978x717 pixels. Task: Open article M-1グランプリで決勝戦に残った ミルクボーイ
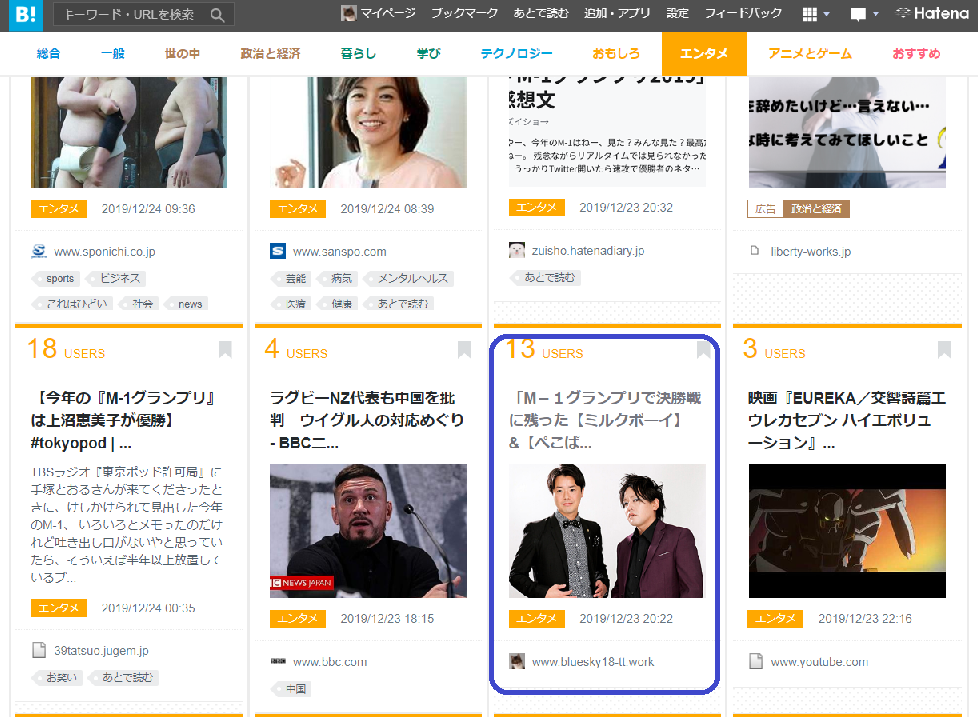pyautogui.click(x=605, y=420)
